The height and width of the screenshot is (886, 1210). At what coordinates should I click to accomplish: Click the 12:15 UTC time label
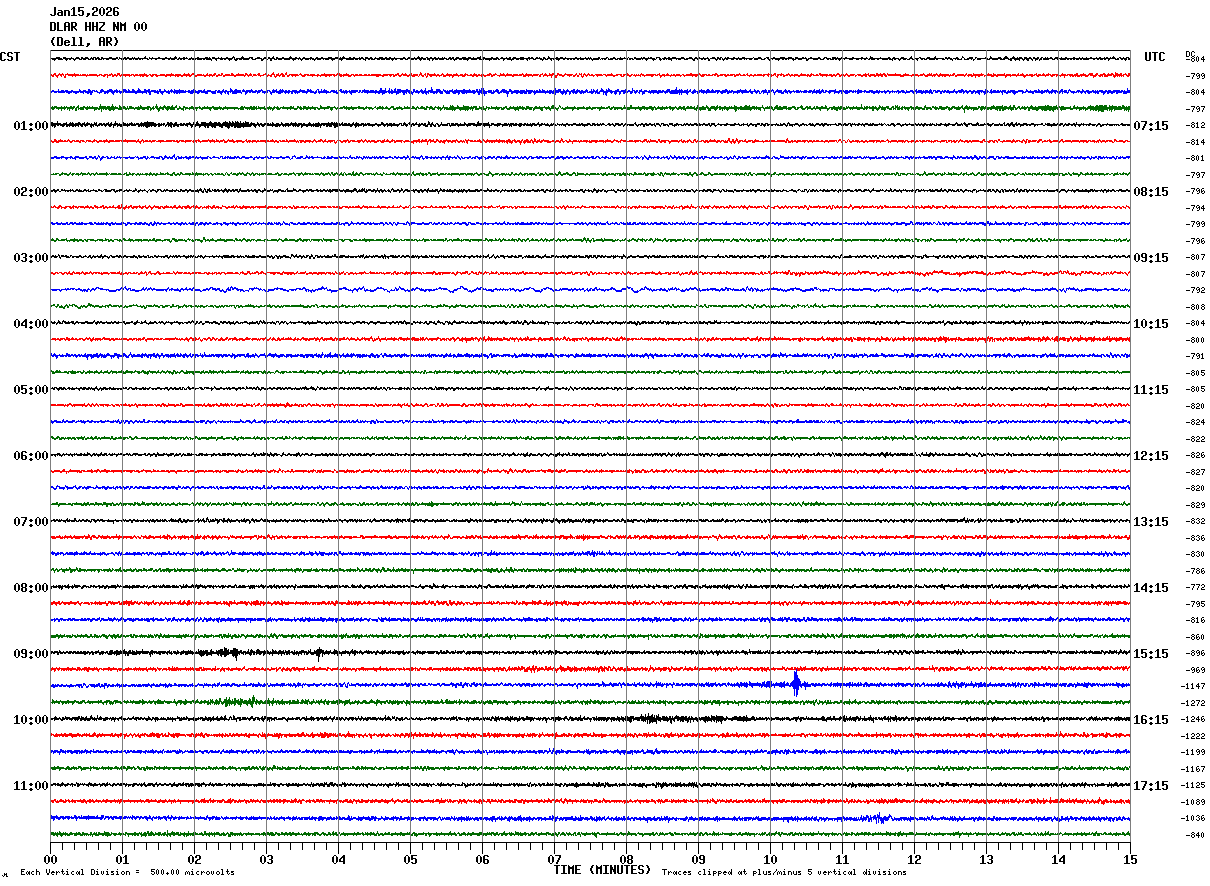coord(1151,456)
